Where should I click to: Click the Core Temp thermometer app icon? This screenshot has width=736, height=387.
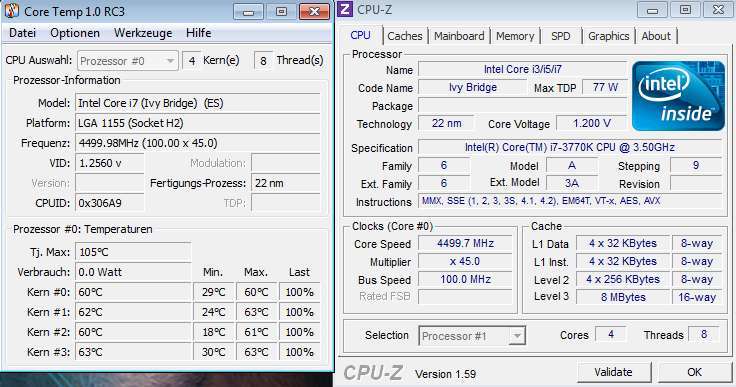coord(12,11)
